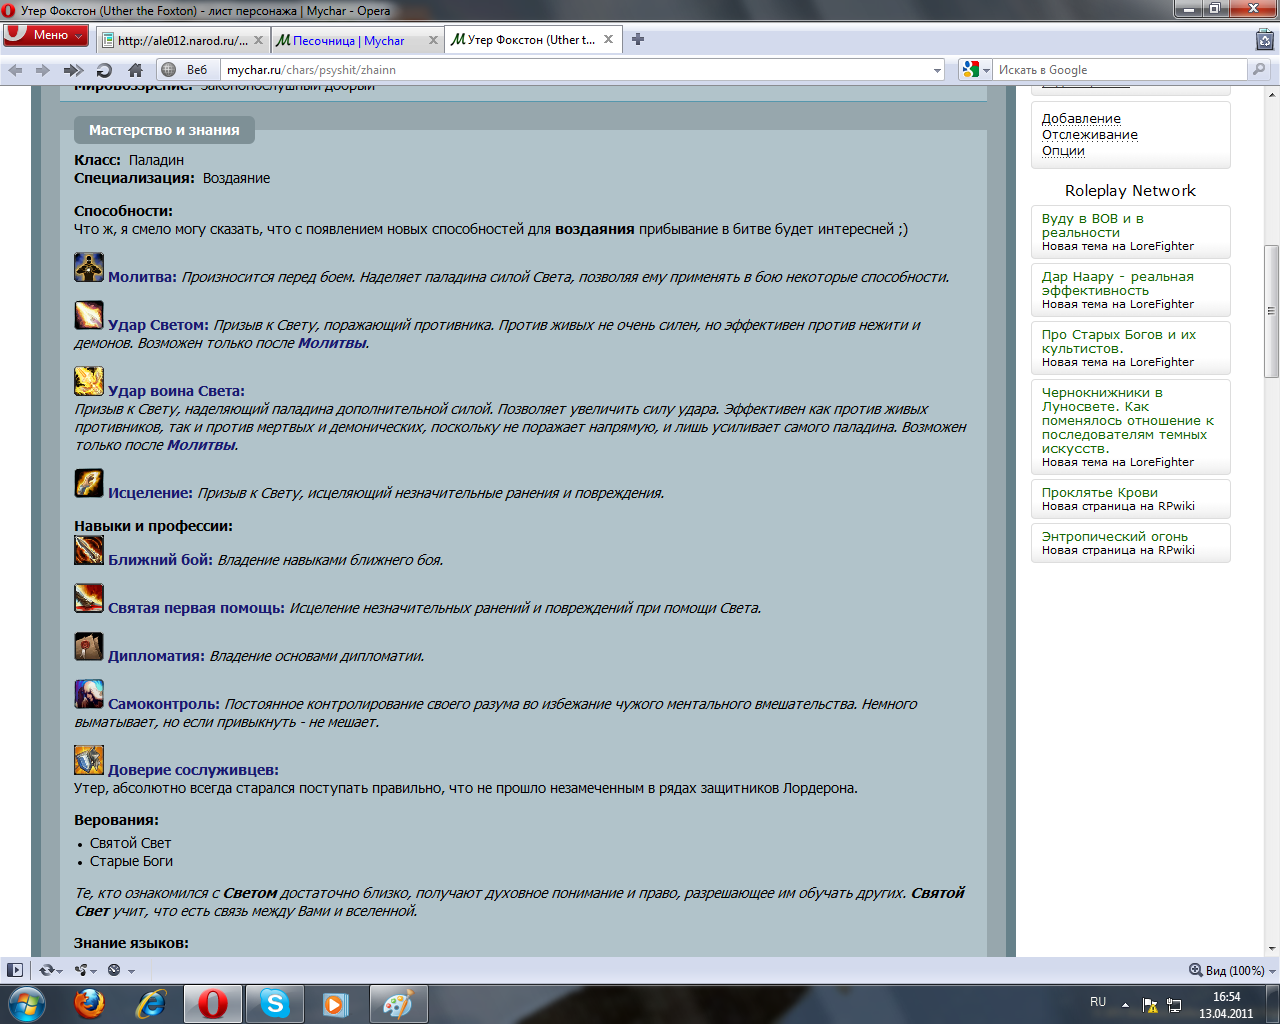Click the search magnifier button
This screenshot has height=1024, width=1280.
tap(1259, 70)
